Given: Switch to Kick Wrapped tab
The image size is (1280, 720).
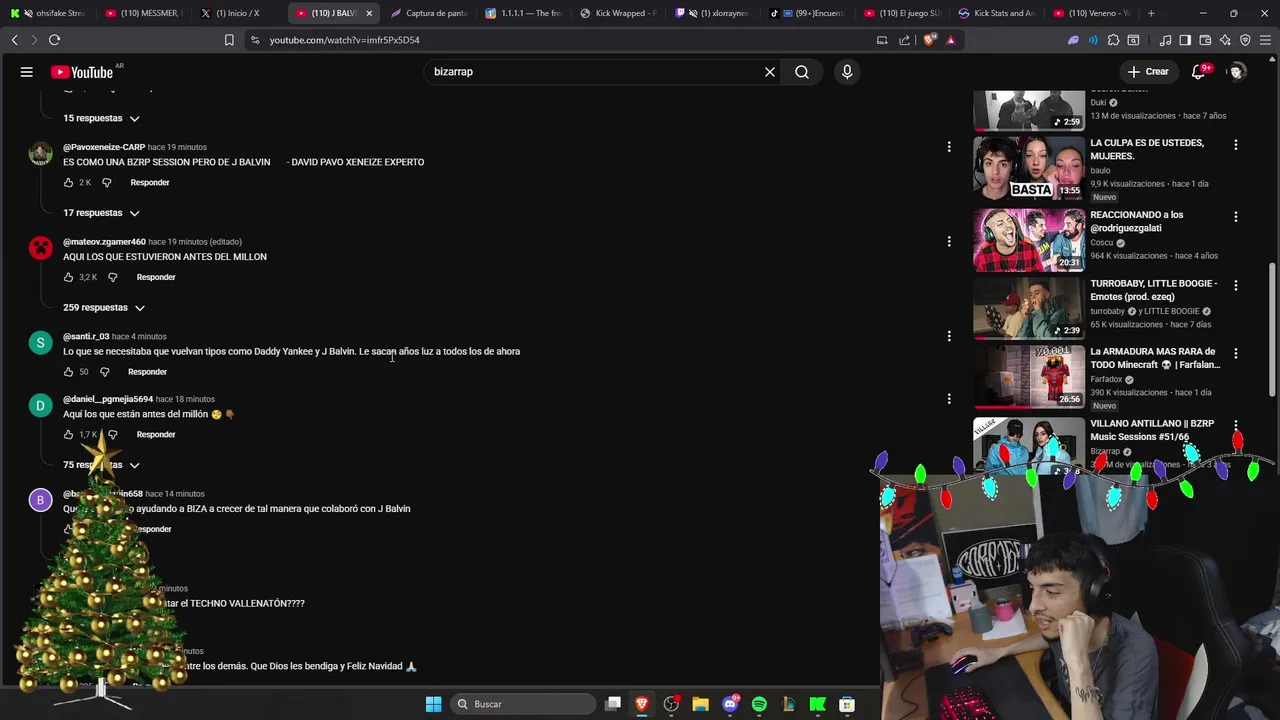Looking at the screenshot, I should (618, 13).
